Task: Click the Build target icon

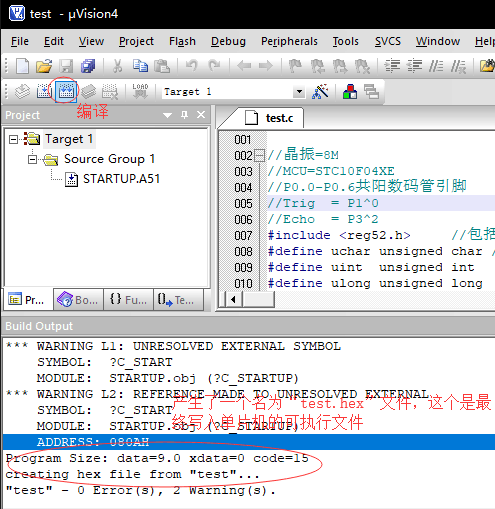Action: pos(44,91)
